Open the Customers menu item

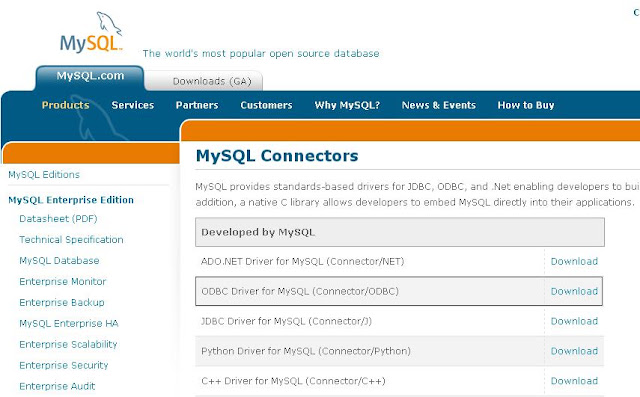point(266,105)
